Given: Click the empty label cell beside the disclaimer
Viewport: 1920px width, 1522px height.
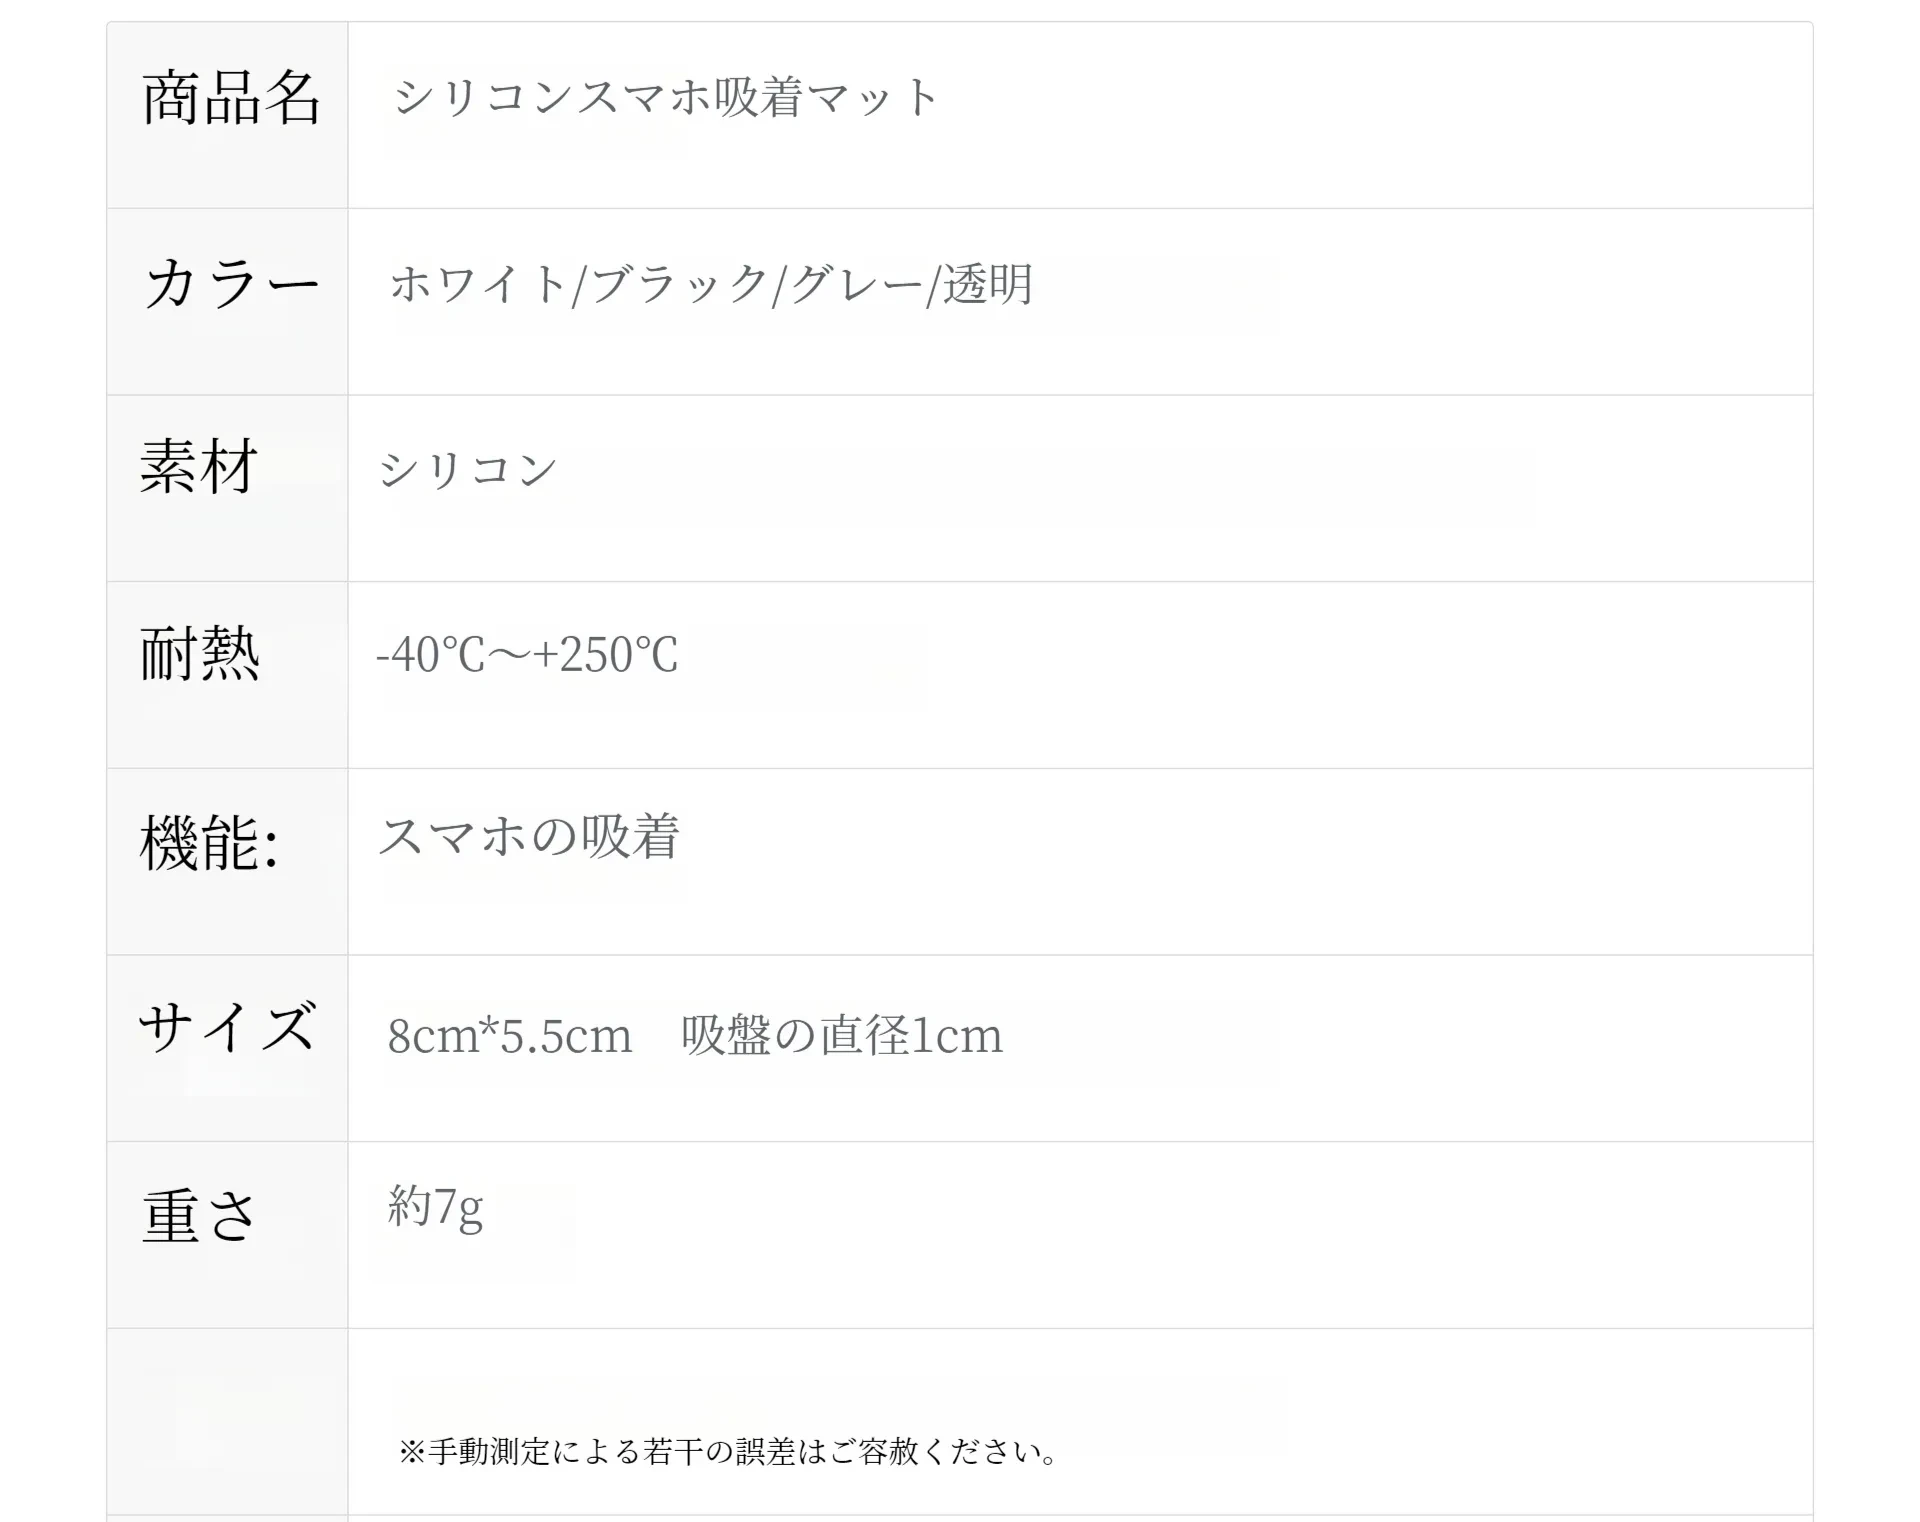Looking at the screenshot, I should [x=228, y=1422].
